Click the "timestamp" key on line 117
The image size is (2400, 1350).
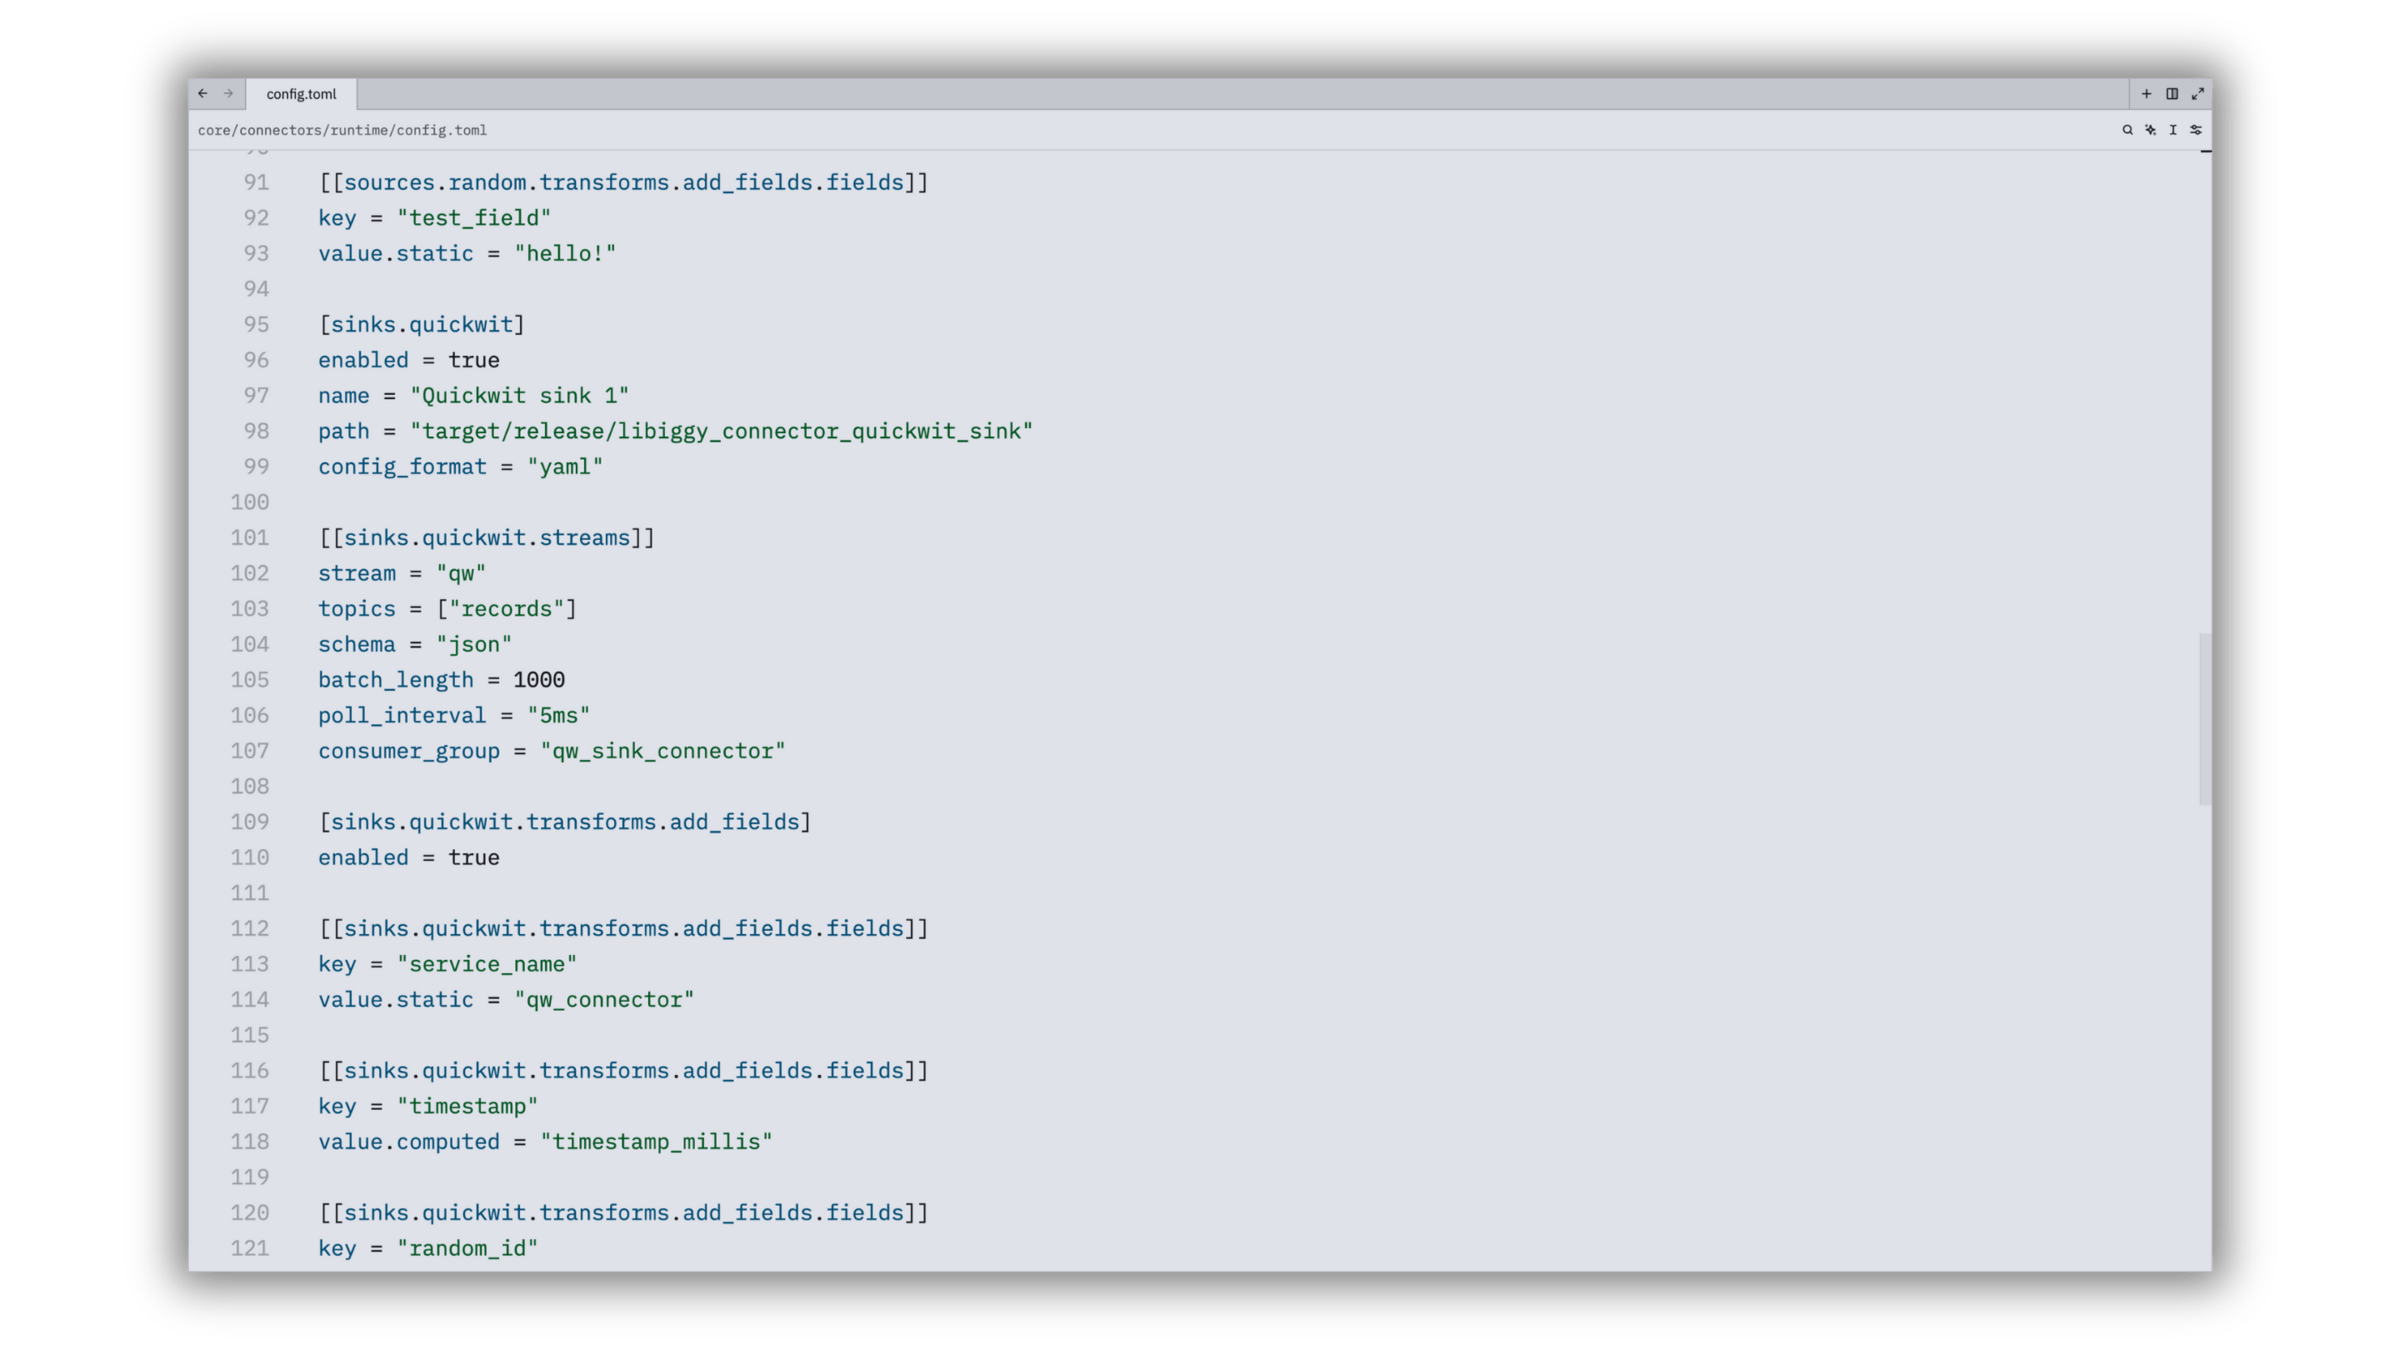pyautogui.click(x=467, y=1106)
